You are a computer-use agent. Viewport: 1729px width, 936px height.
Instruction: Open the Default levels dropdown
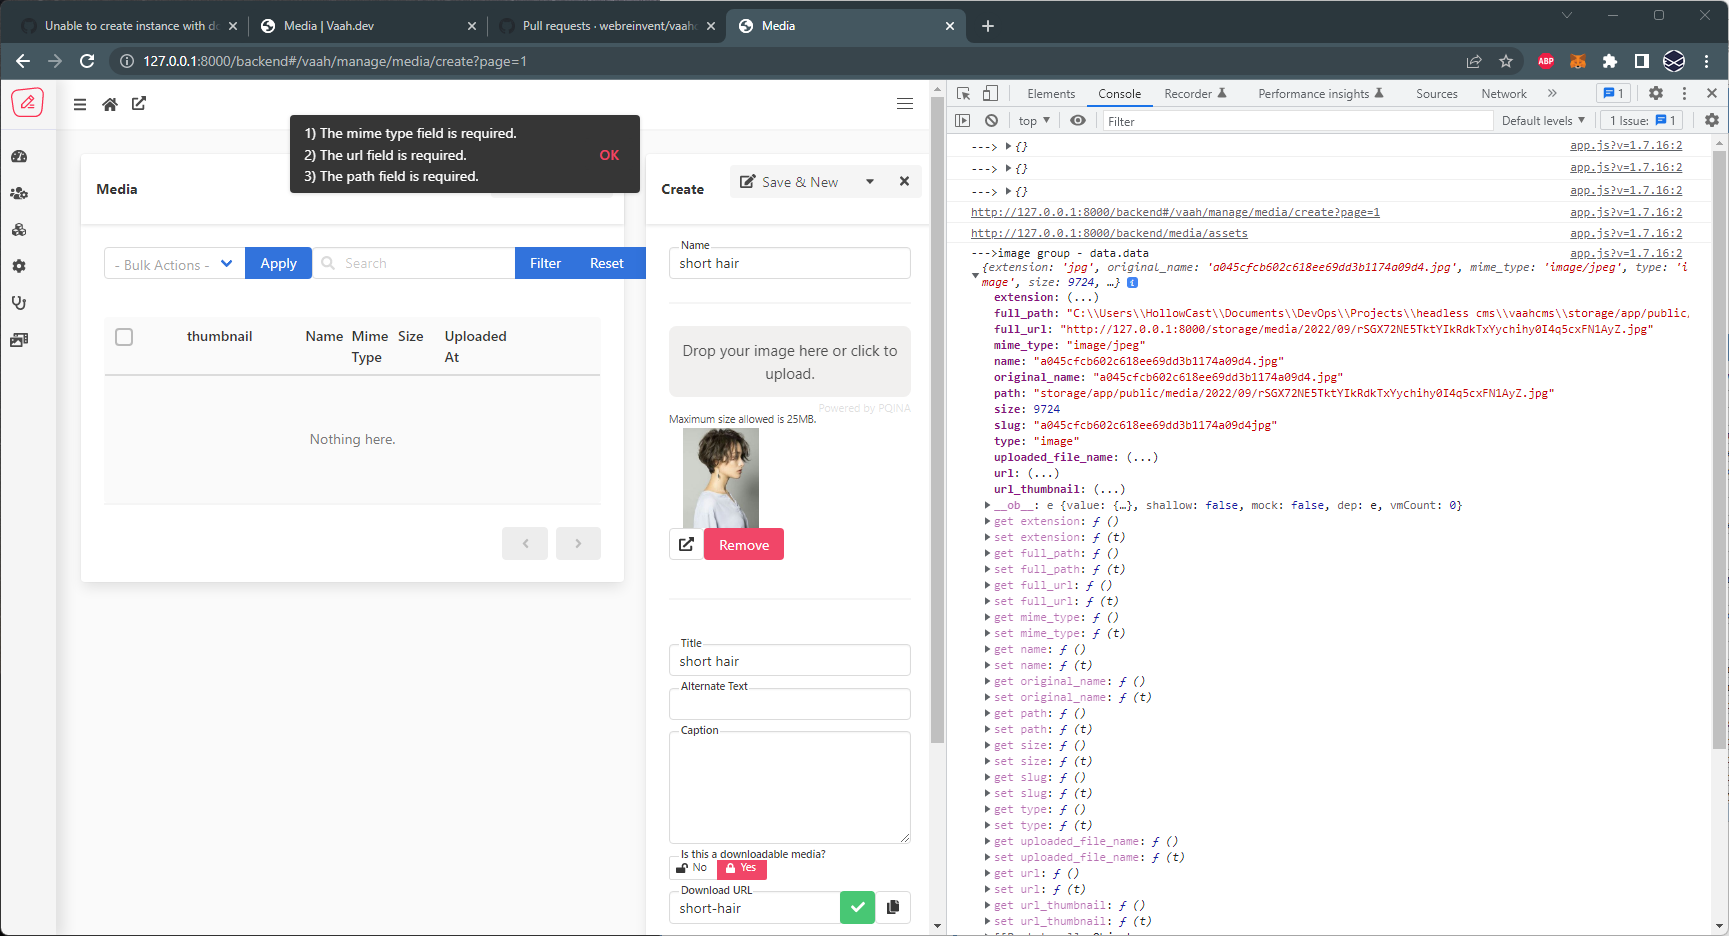[x=1543, y=121]
